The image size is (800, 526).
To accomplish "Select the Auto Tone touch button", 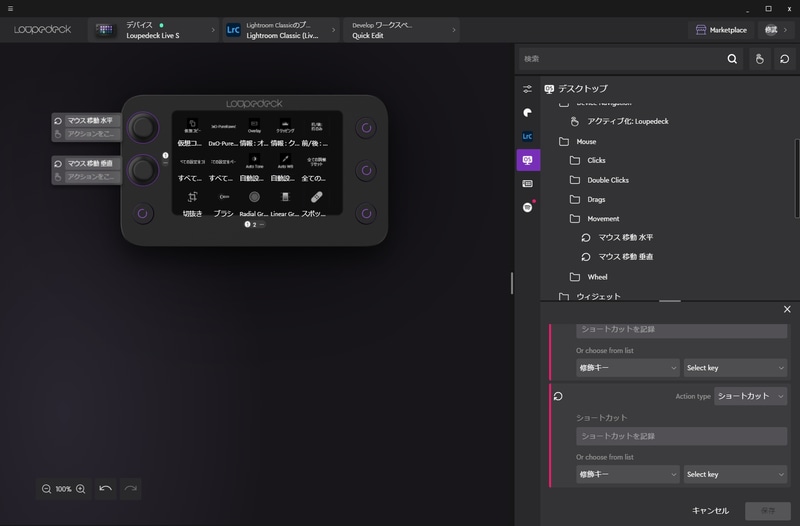I will (254, 168).
